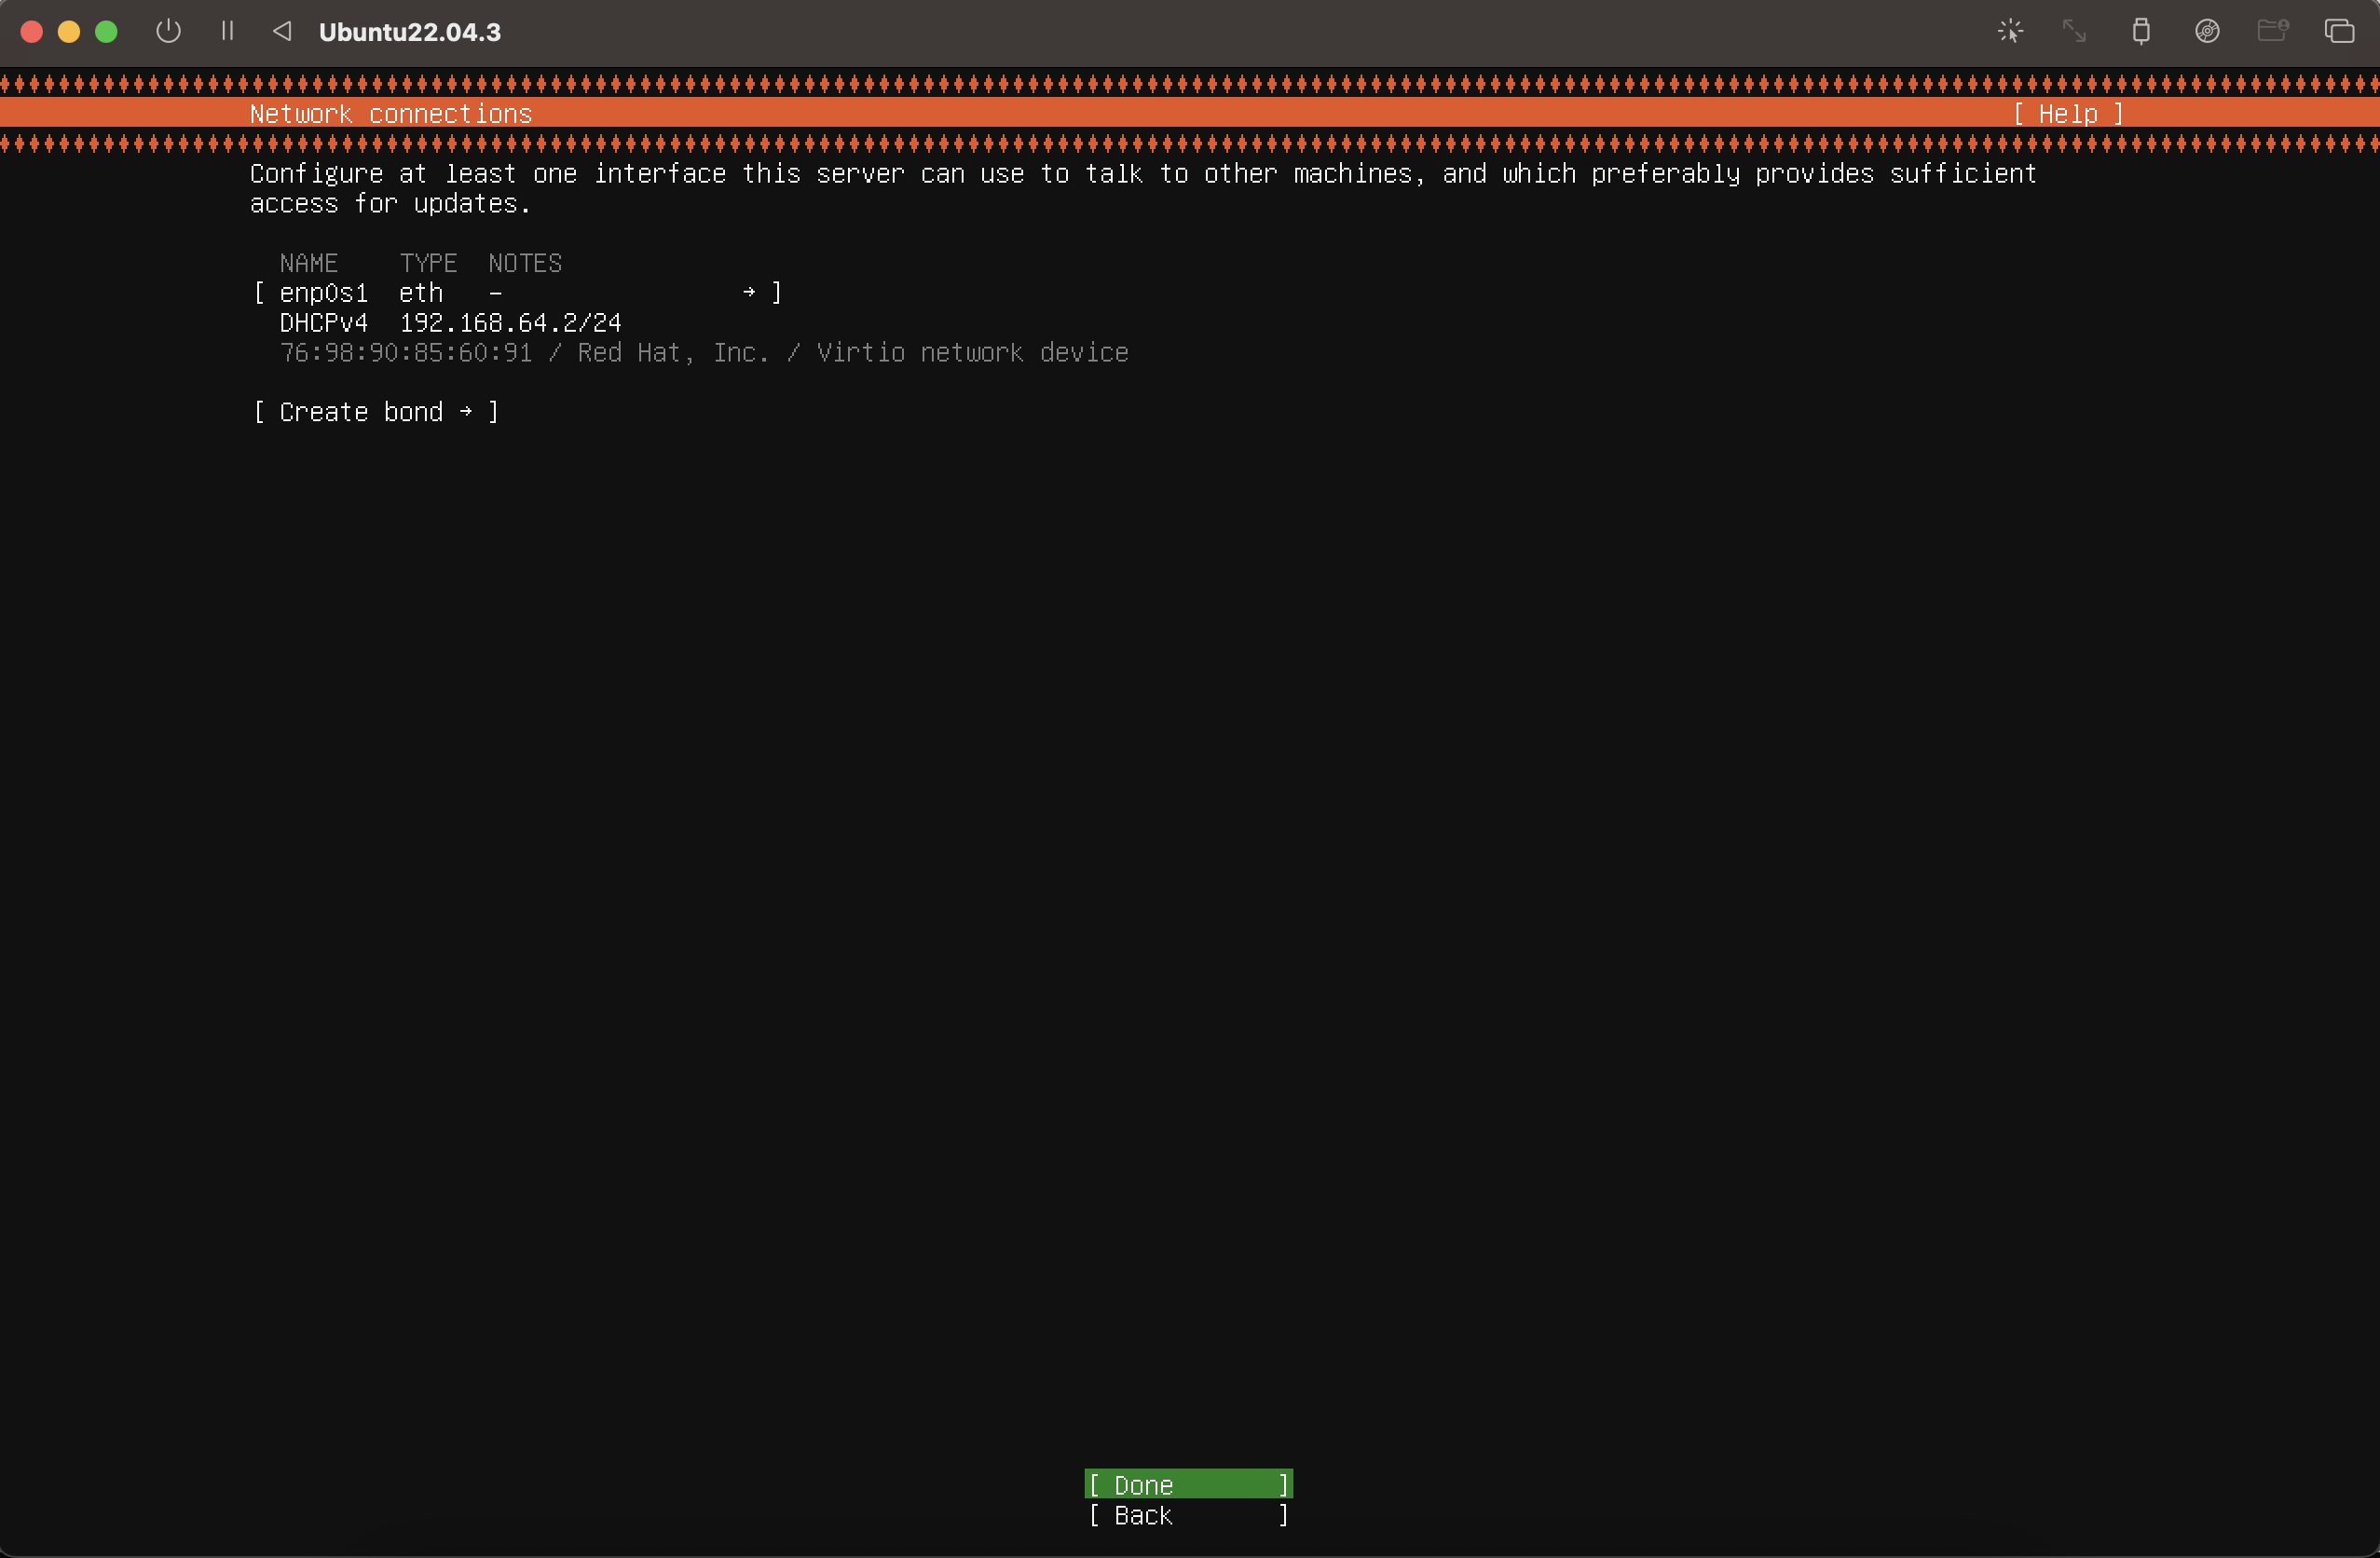The width and height of the screenshot is (2380, 1558).
Task: Click the shared folder icon
Action: 2272,32
